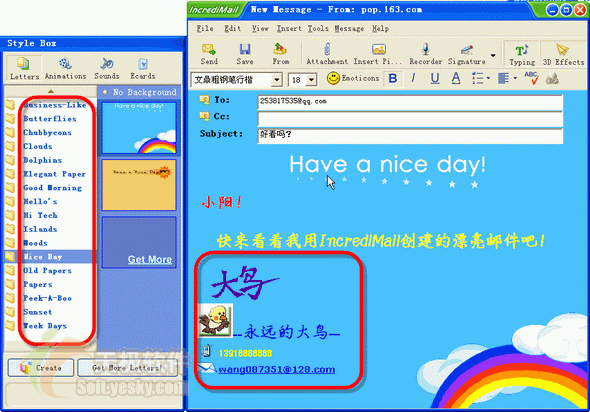
Task: Open the File menu
Action: tap(205, 29)
